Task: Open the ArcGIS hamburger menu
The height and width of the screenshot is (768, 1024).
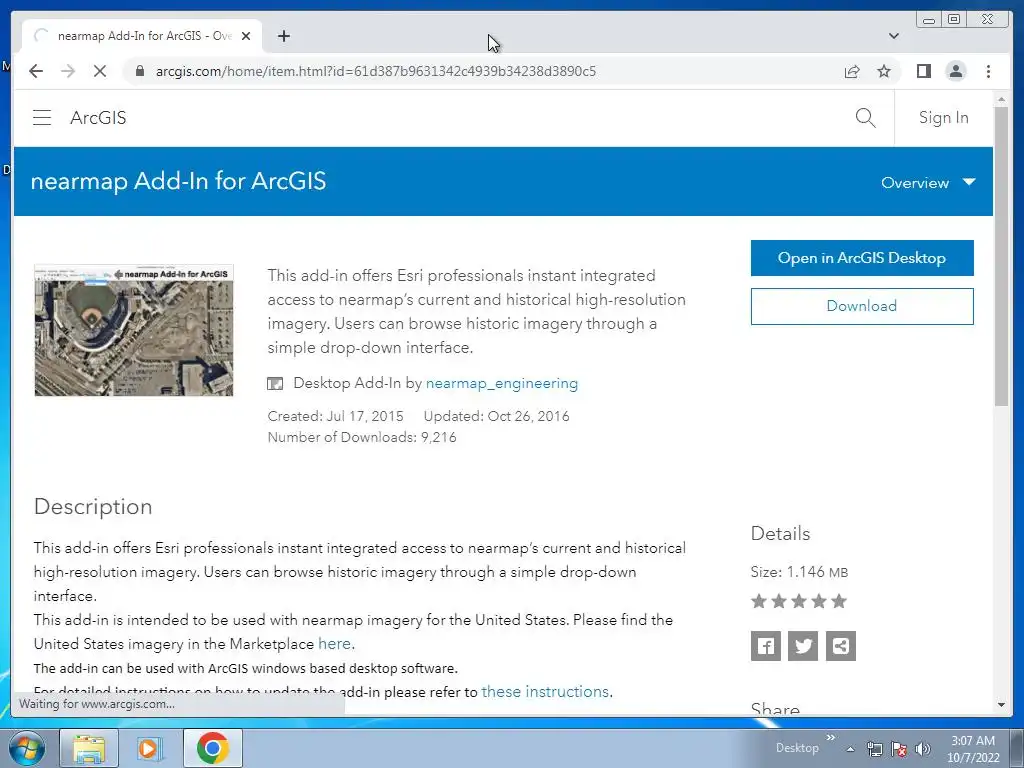Action: [x=42, y=118]
